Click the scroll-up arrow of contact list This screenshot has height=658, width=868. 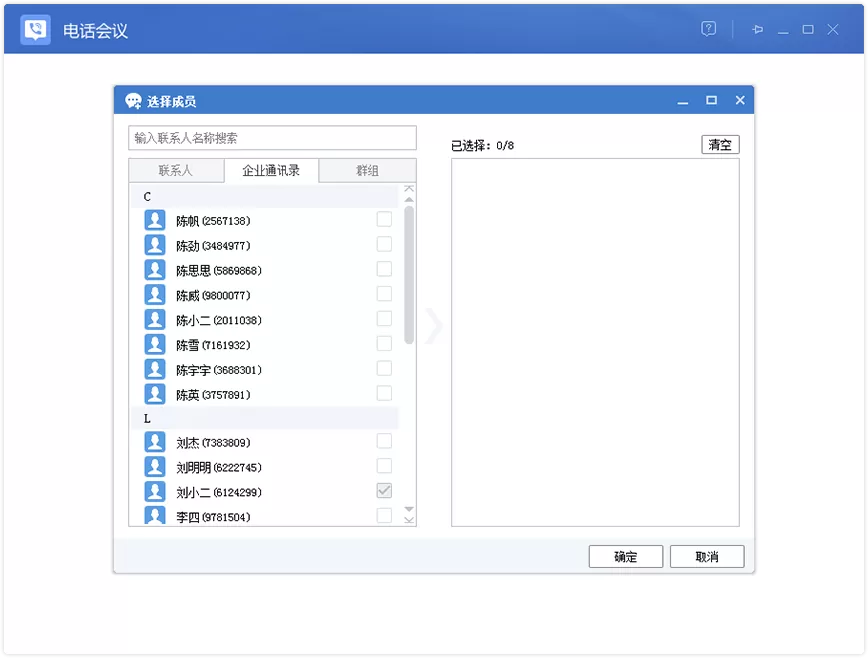(409, 199)
